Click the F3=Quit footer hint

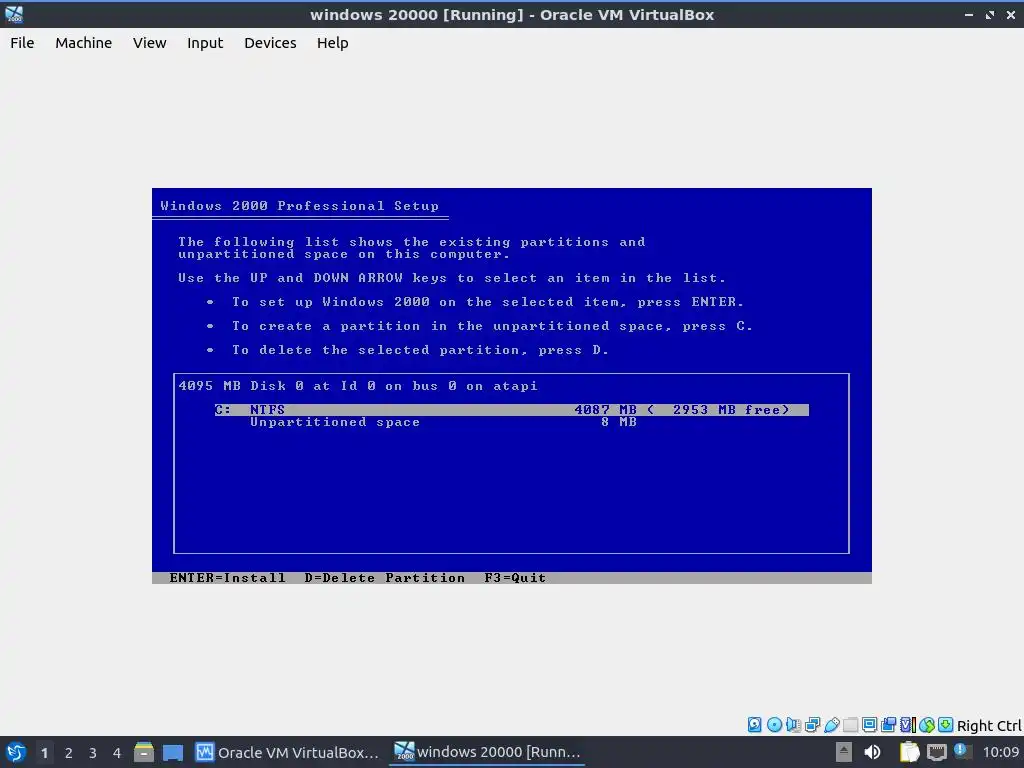click(515, 578)
